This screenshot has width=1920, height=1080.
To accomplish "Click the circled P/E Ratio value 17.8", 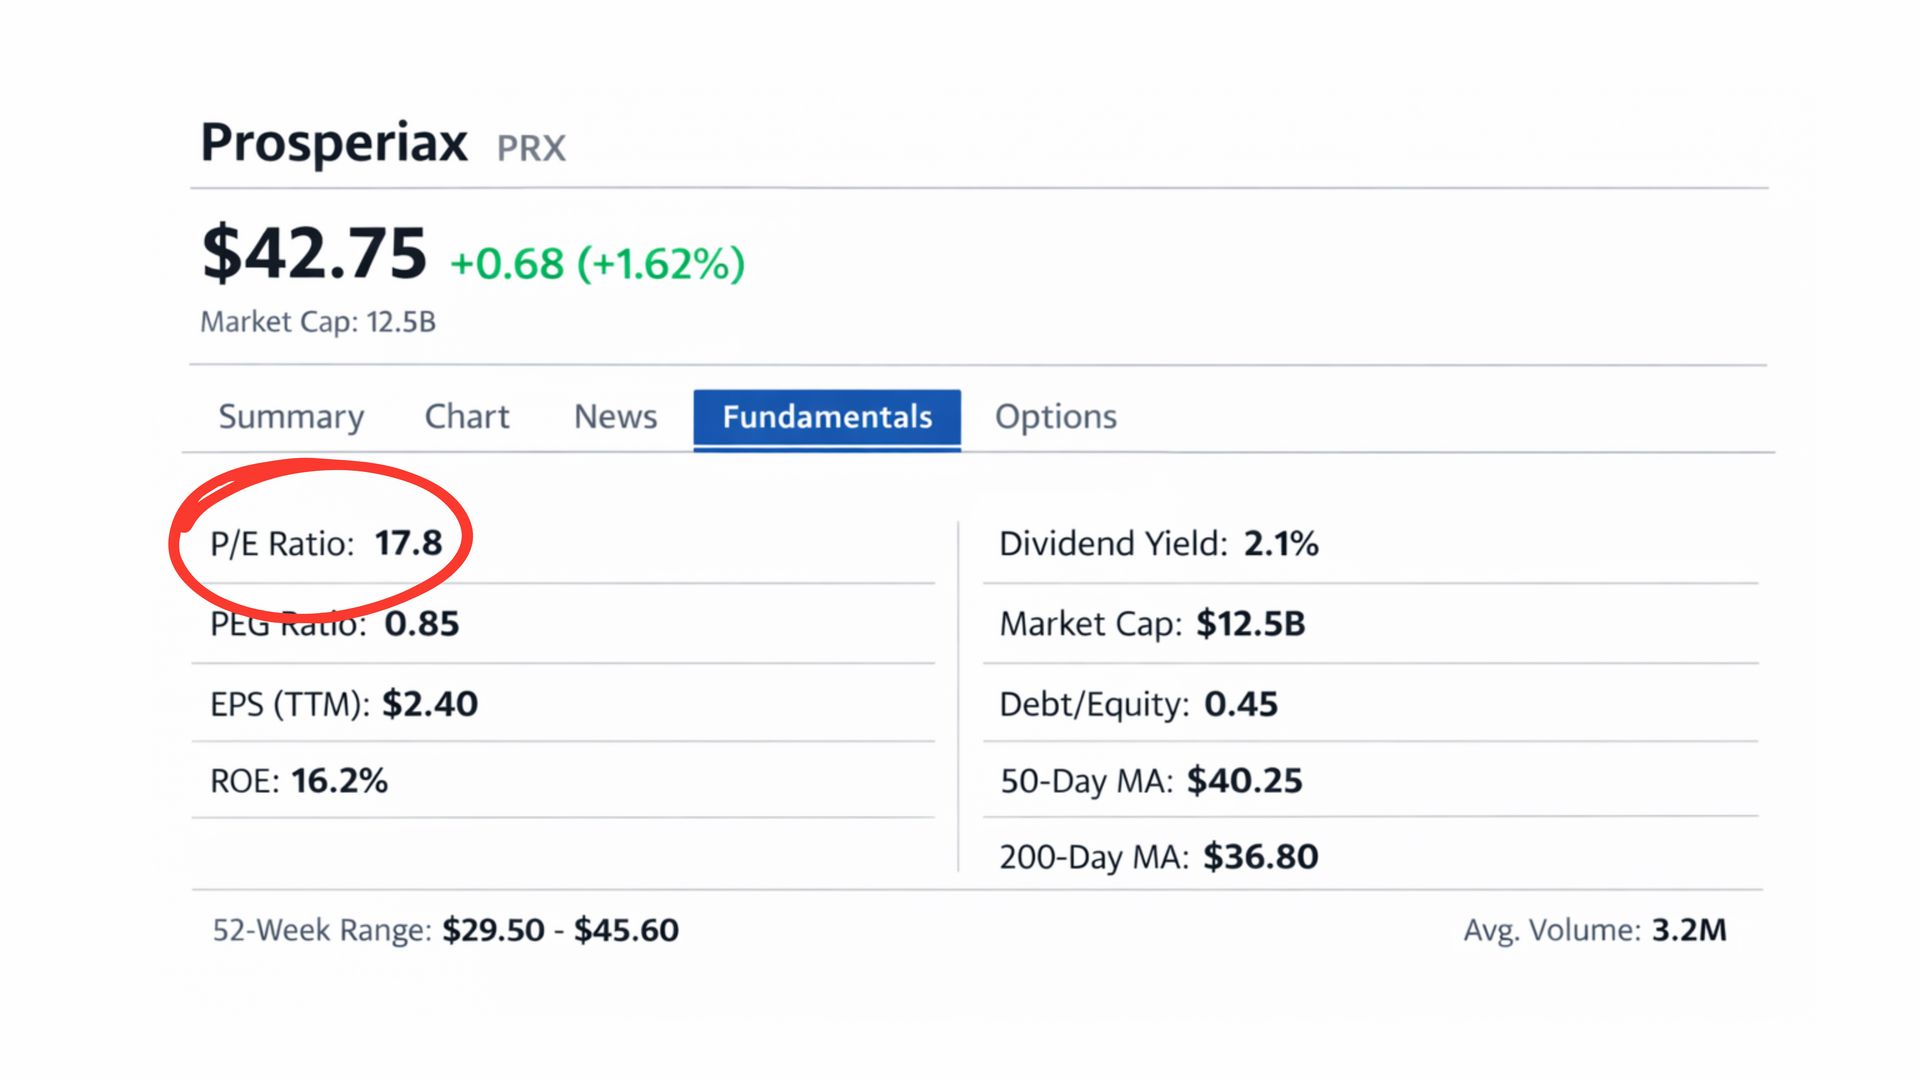I will (408, 543).
